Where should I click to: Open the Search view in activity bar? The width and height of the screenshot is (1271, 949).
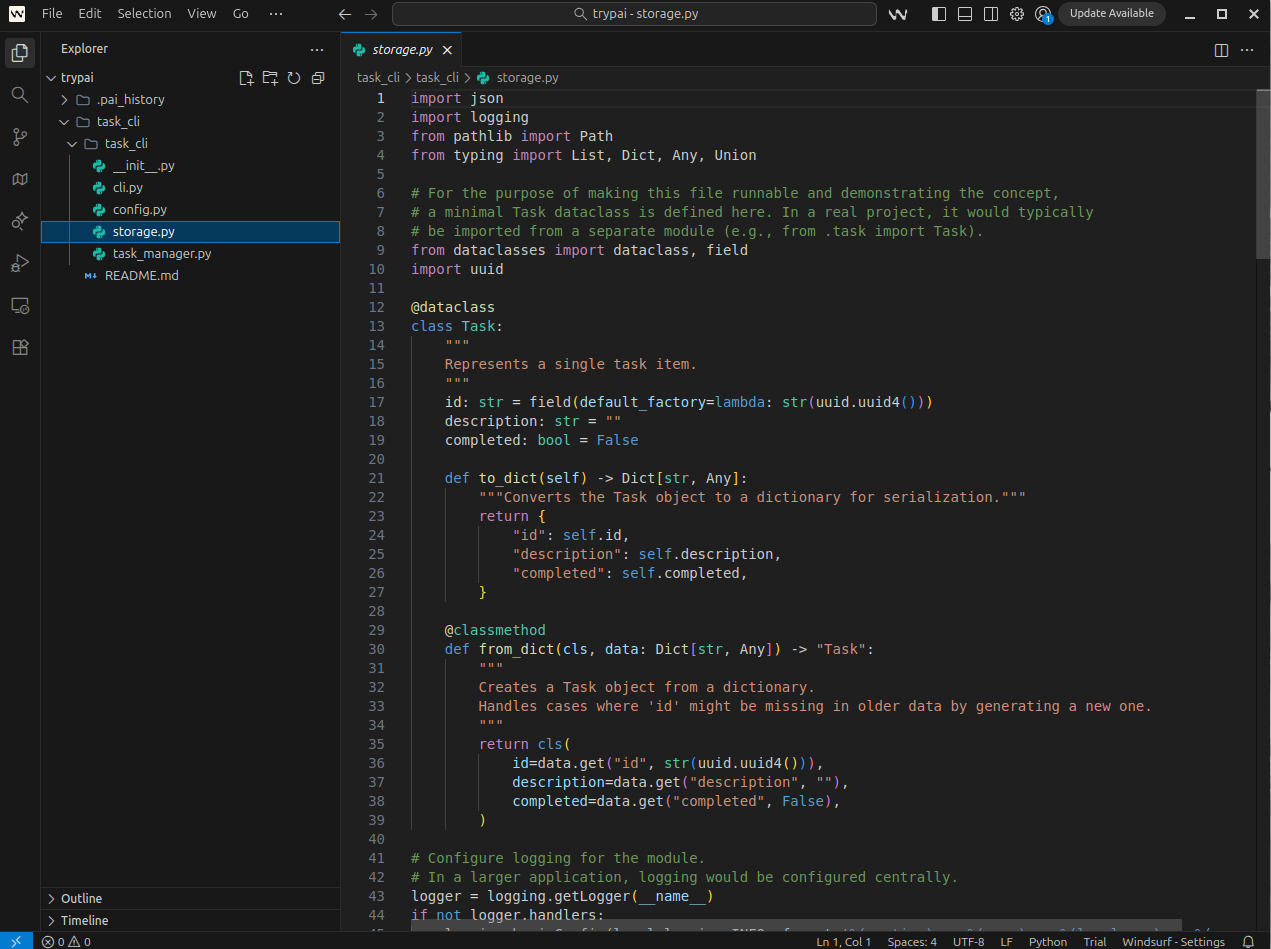(19, 95)
